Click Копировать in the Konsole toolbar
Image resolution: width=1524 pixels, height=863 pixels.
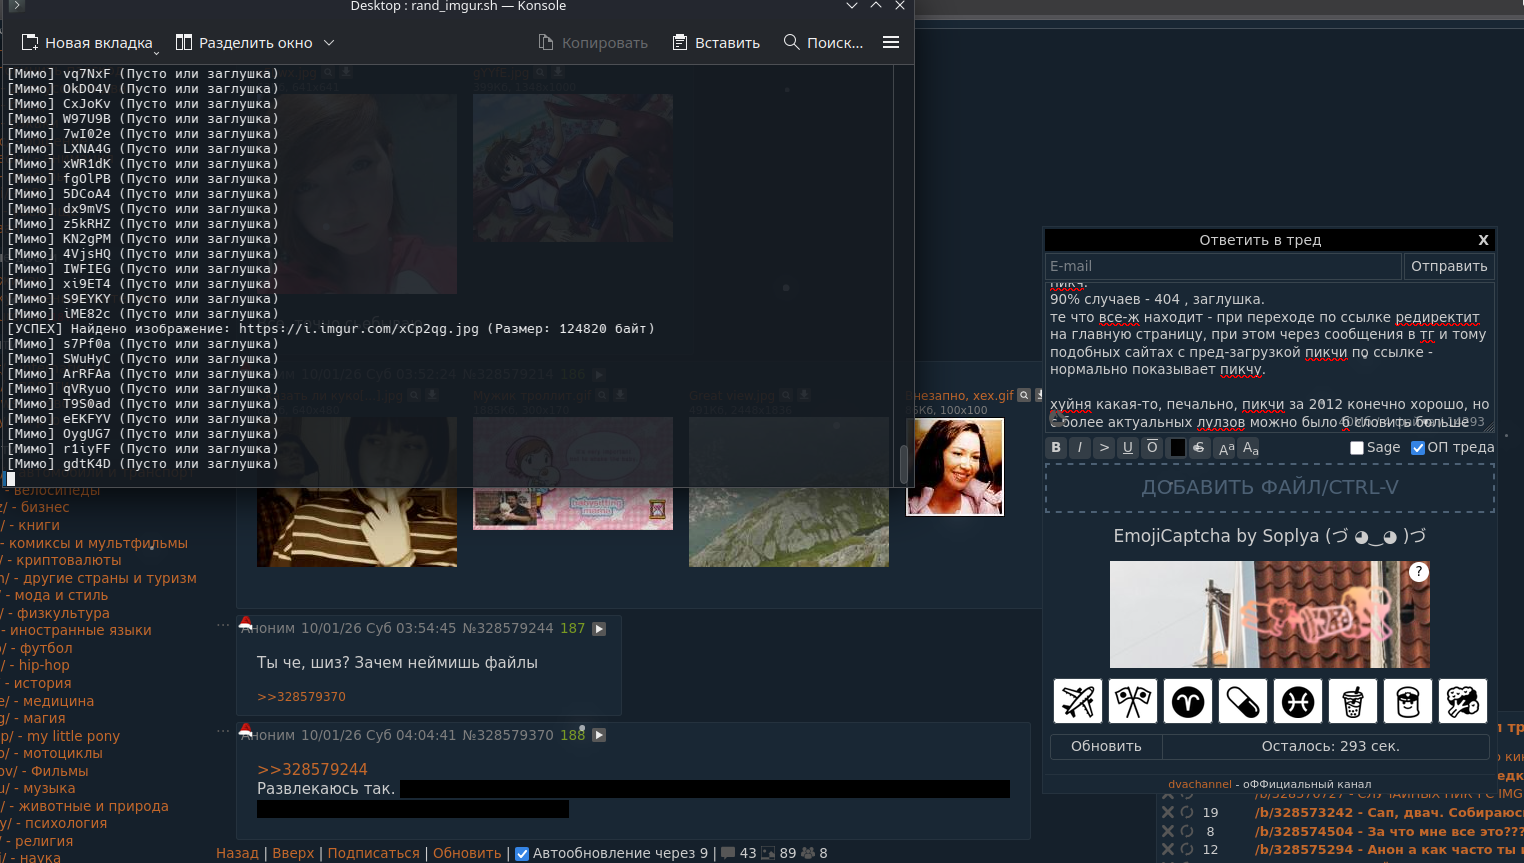pyautogui.click(x=593, y=43)
